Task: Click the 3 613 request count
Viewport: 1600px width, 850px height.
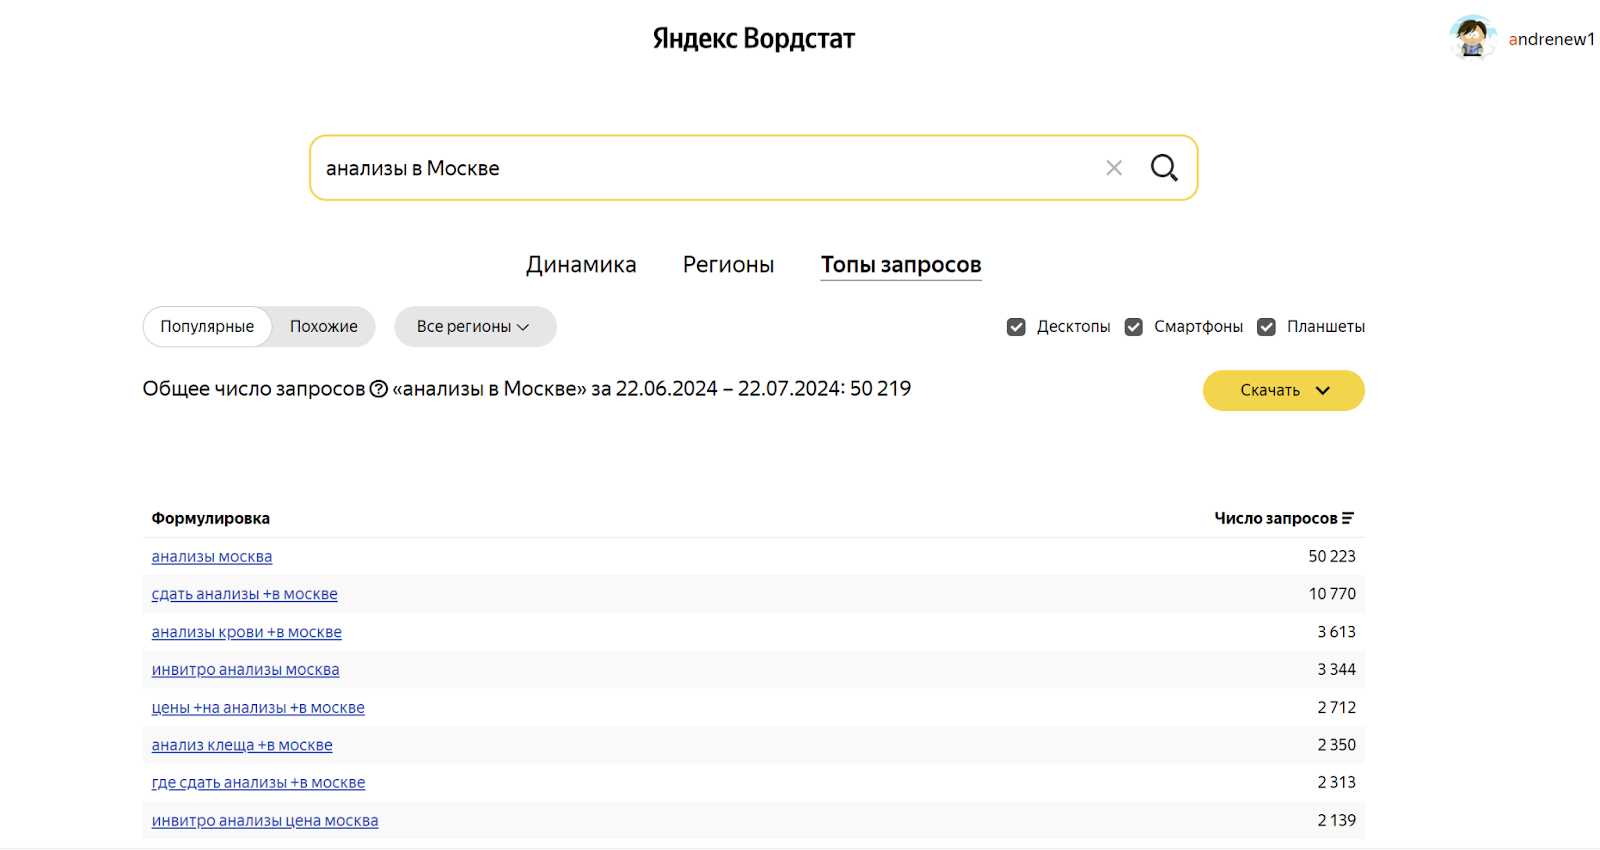Action: [1336, 632]
